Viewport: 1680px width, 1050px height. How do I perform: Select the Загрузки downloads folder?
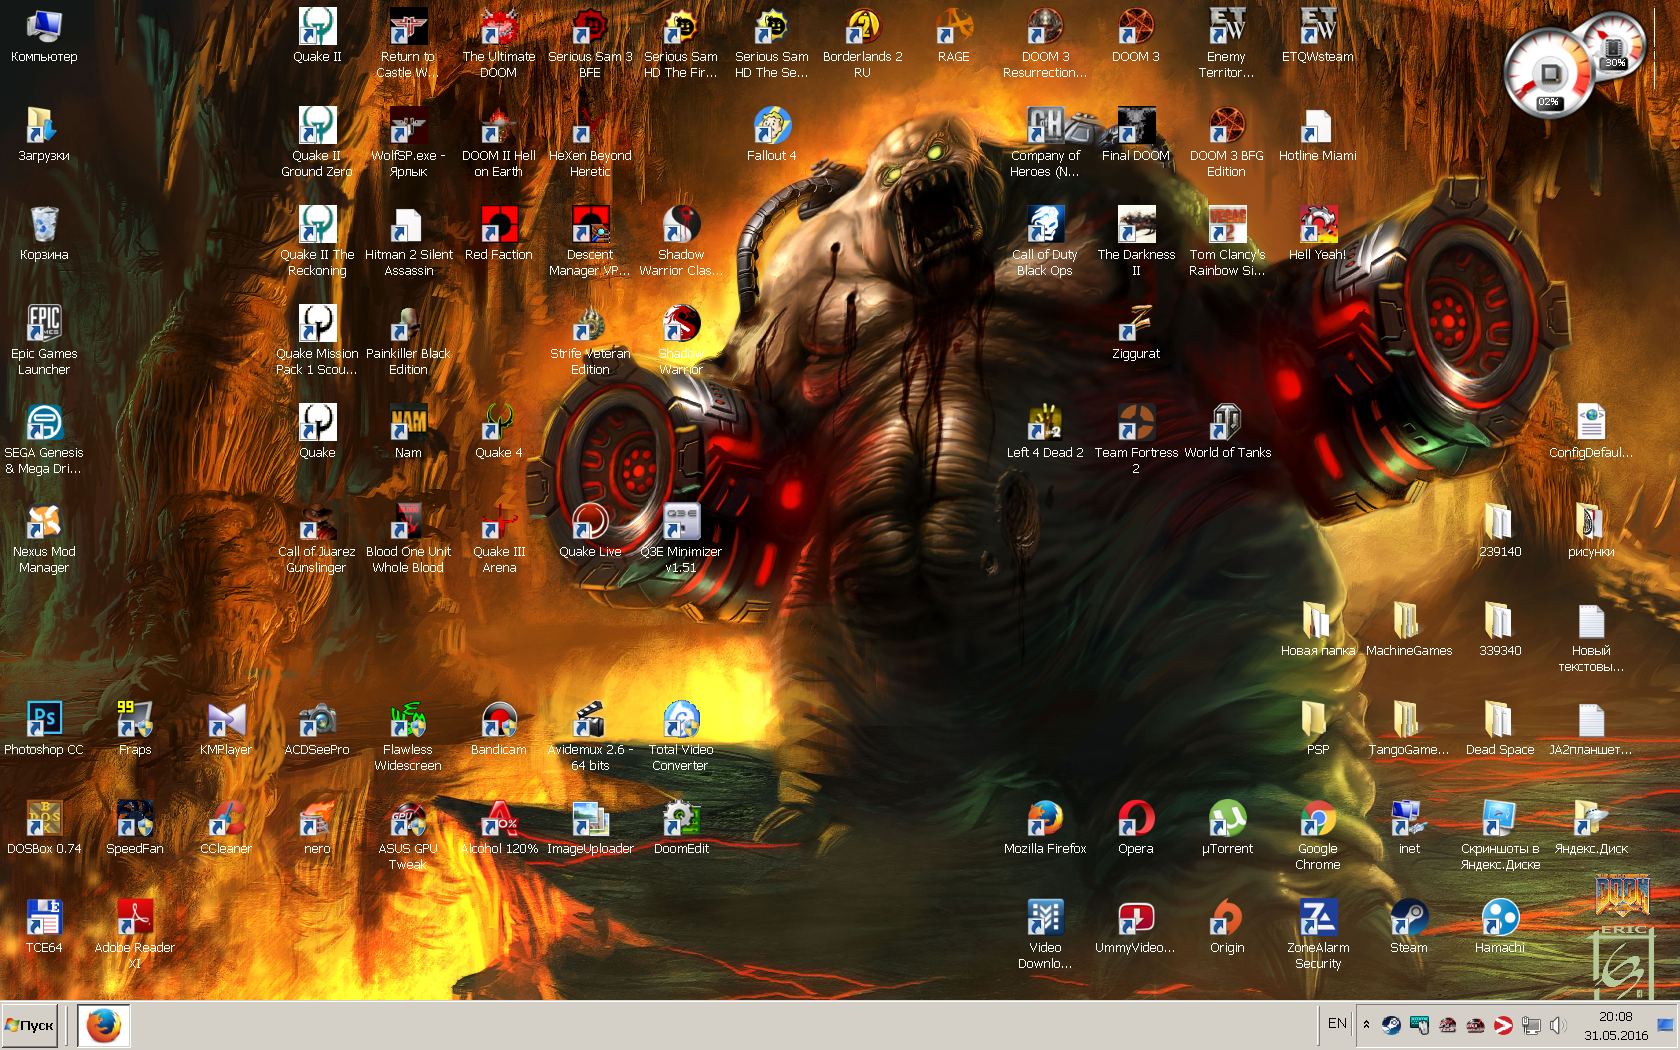tap(44, 134)
